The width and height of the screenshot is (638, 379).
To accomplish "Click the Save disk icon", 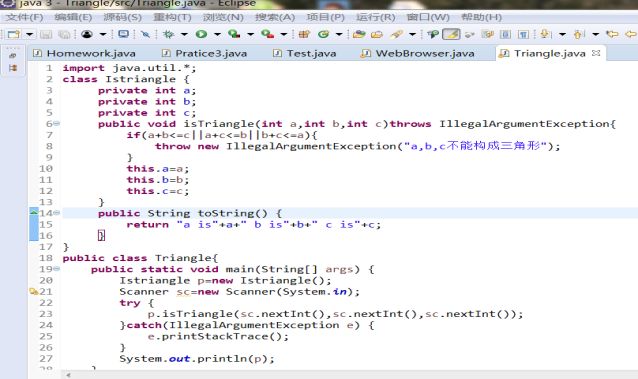I will (x=46, y=34).
